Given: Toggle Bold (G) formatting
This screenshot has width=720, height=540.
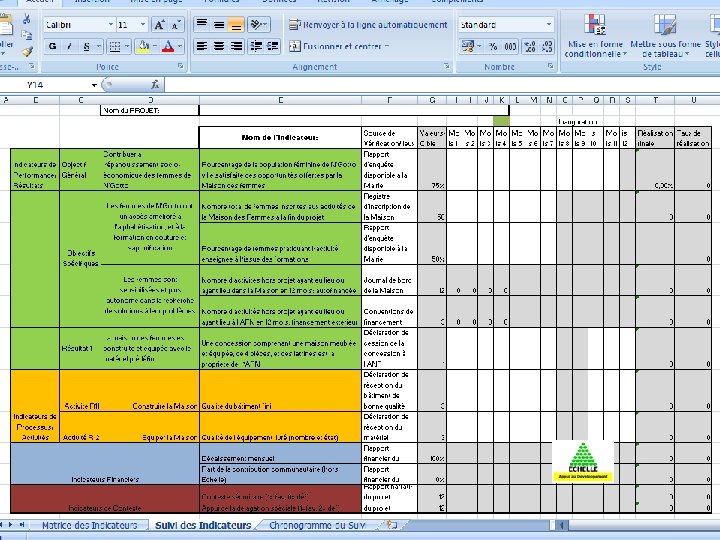Looking at the screenshot, I should click(x=52, y=46).
